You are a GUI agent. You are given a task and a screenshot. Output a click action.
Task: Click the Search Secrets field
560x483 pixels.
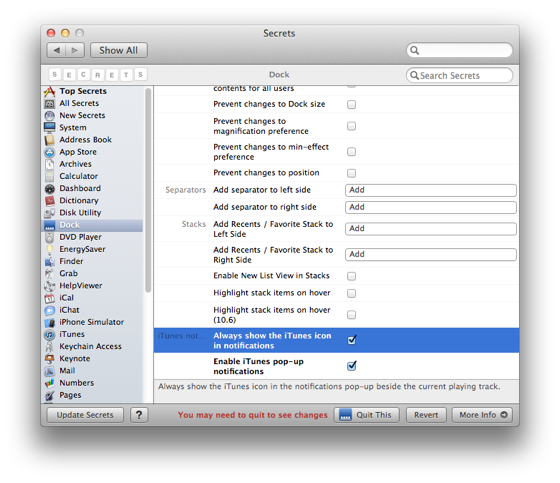[460, 75]
